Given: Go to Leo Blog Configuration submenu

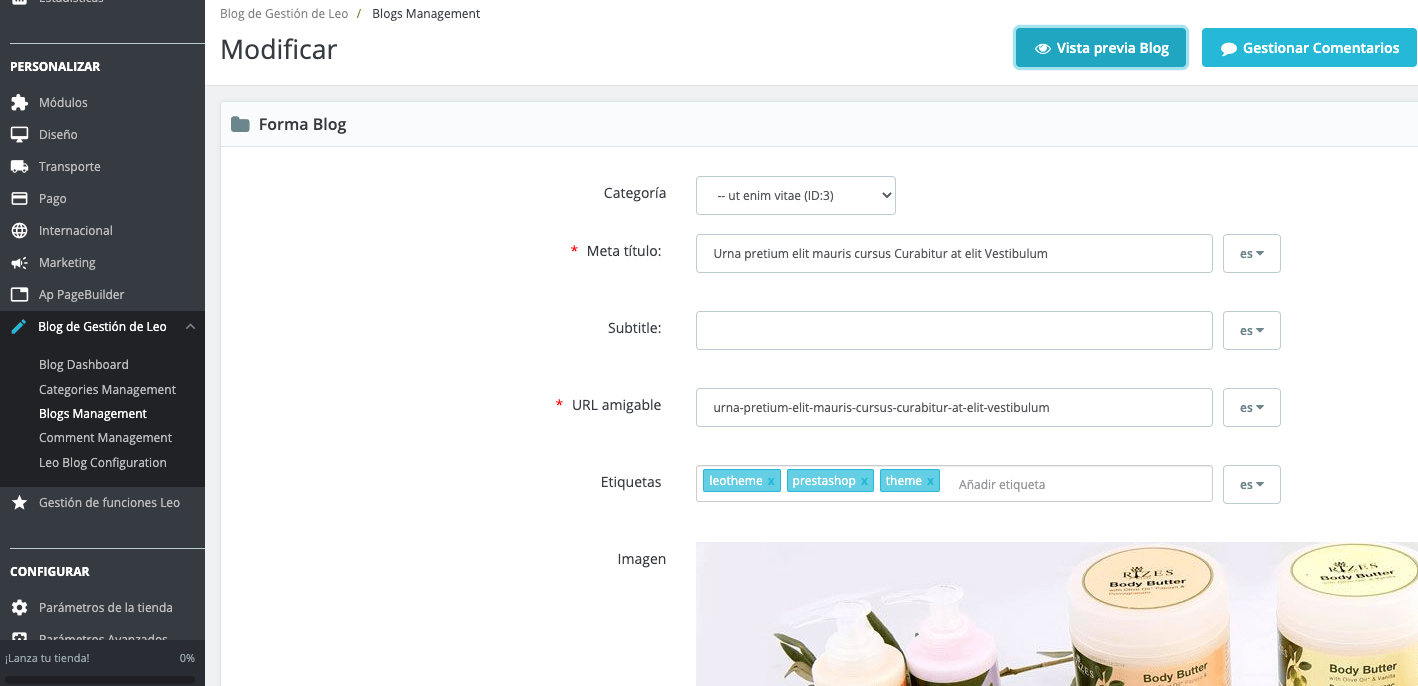Looking at the screenshot, I should pyautogui.click(x=103, y=463).
